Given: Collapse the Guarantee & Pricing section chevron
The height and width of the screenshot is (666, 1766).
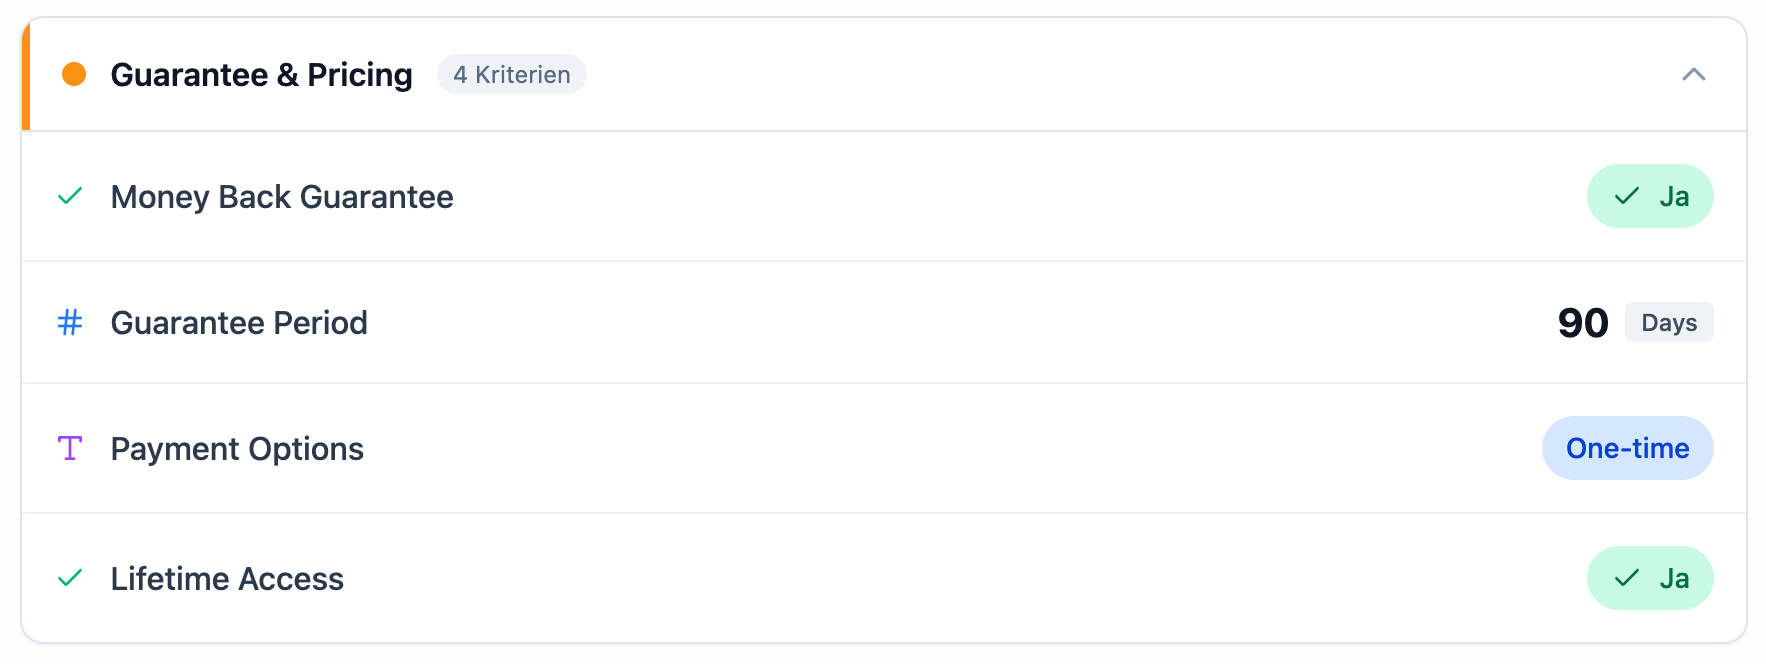Looking at the screenshot, I should (x=1693, y=75).
